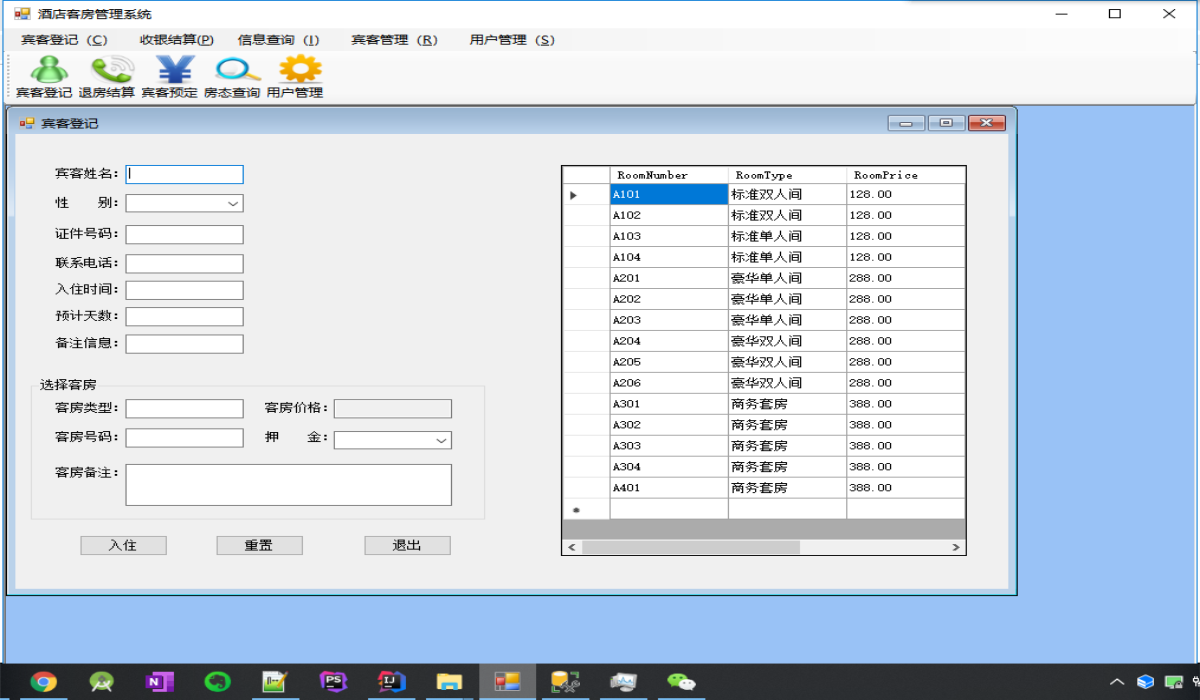Click the 重置 button
This screenshot has height=700, width=1200.
[259, 545]
